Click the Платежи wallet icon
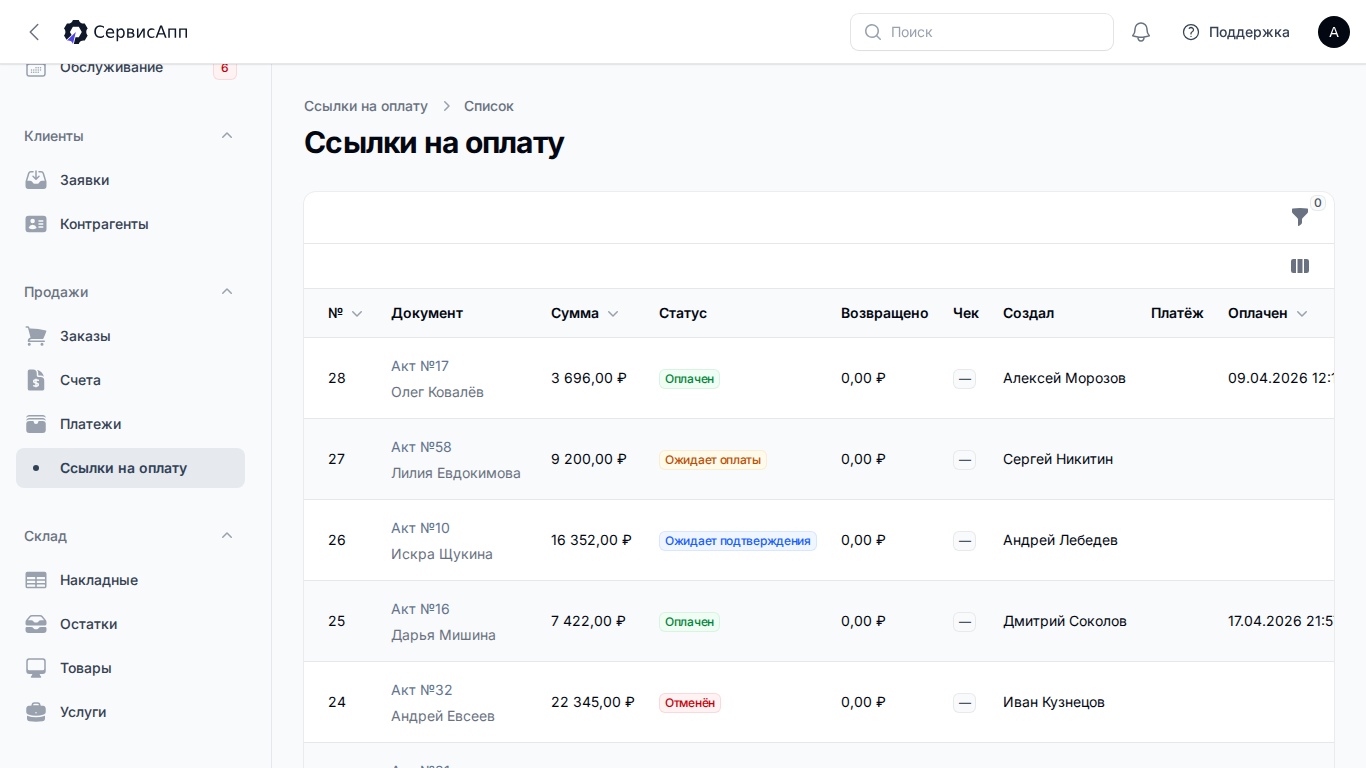This screenshot has width=1366, height=768. click(36, 424)
